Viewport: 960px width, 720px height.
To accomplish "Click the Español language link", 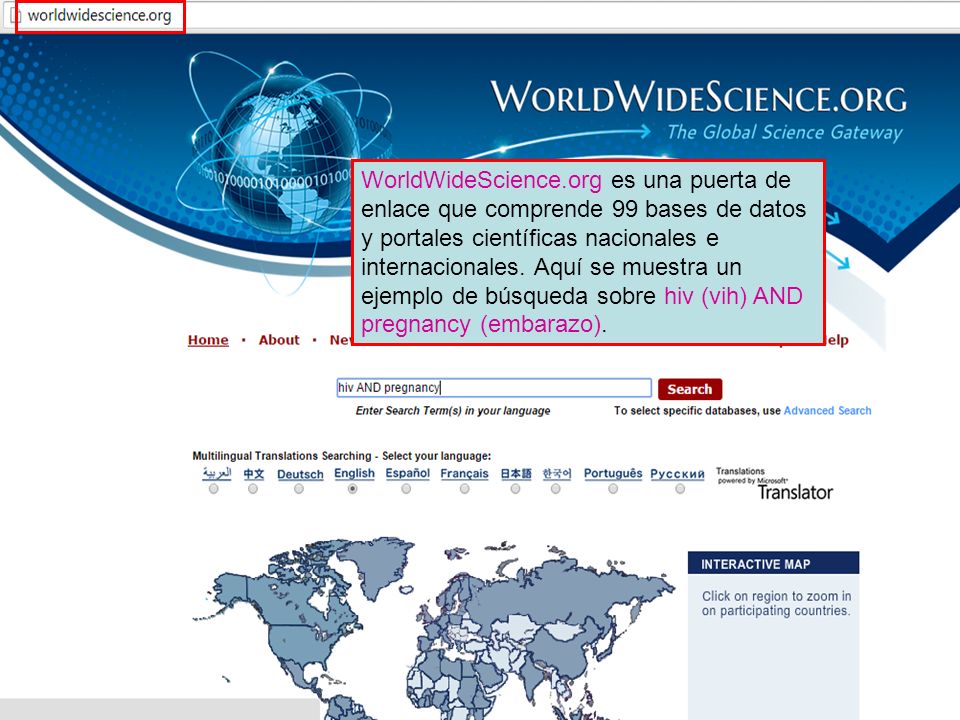I will click(x=408, y=473).
